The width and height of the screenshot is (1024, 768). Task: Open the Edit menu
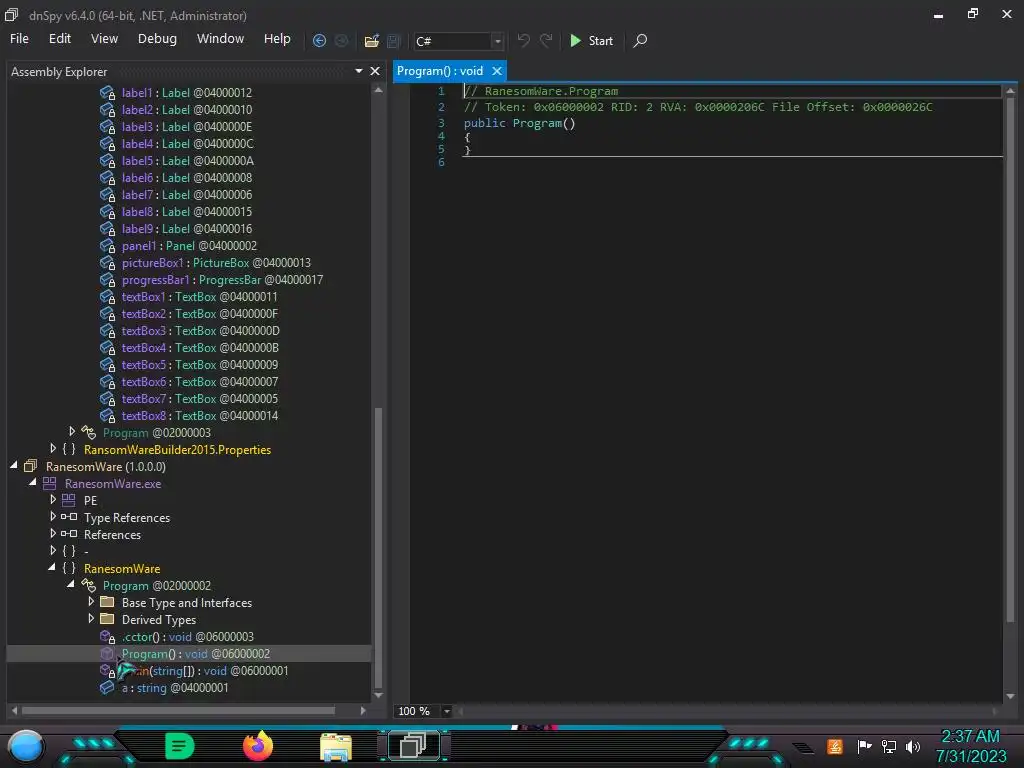pyautogui.click(x=59, y=39)
